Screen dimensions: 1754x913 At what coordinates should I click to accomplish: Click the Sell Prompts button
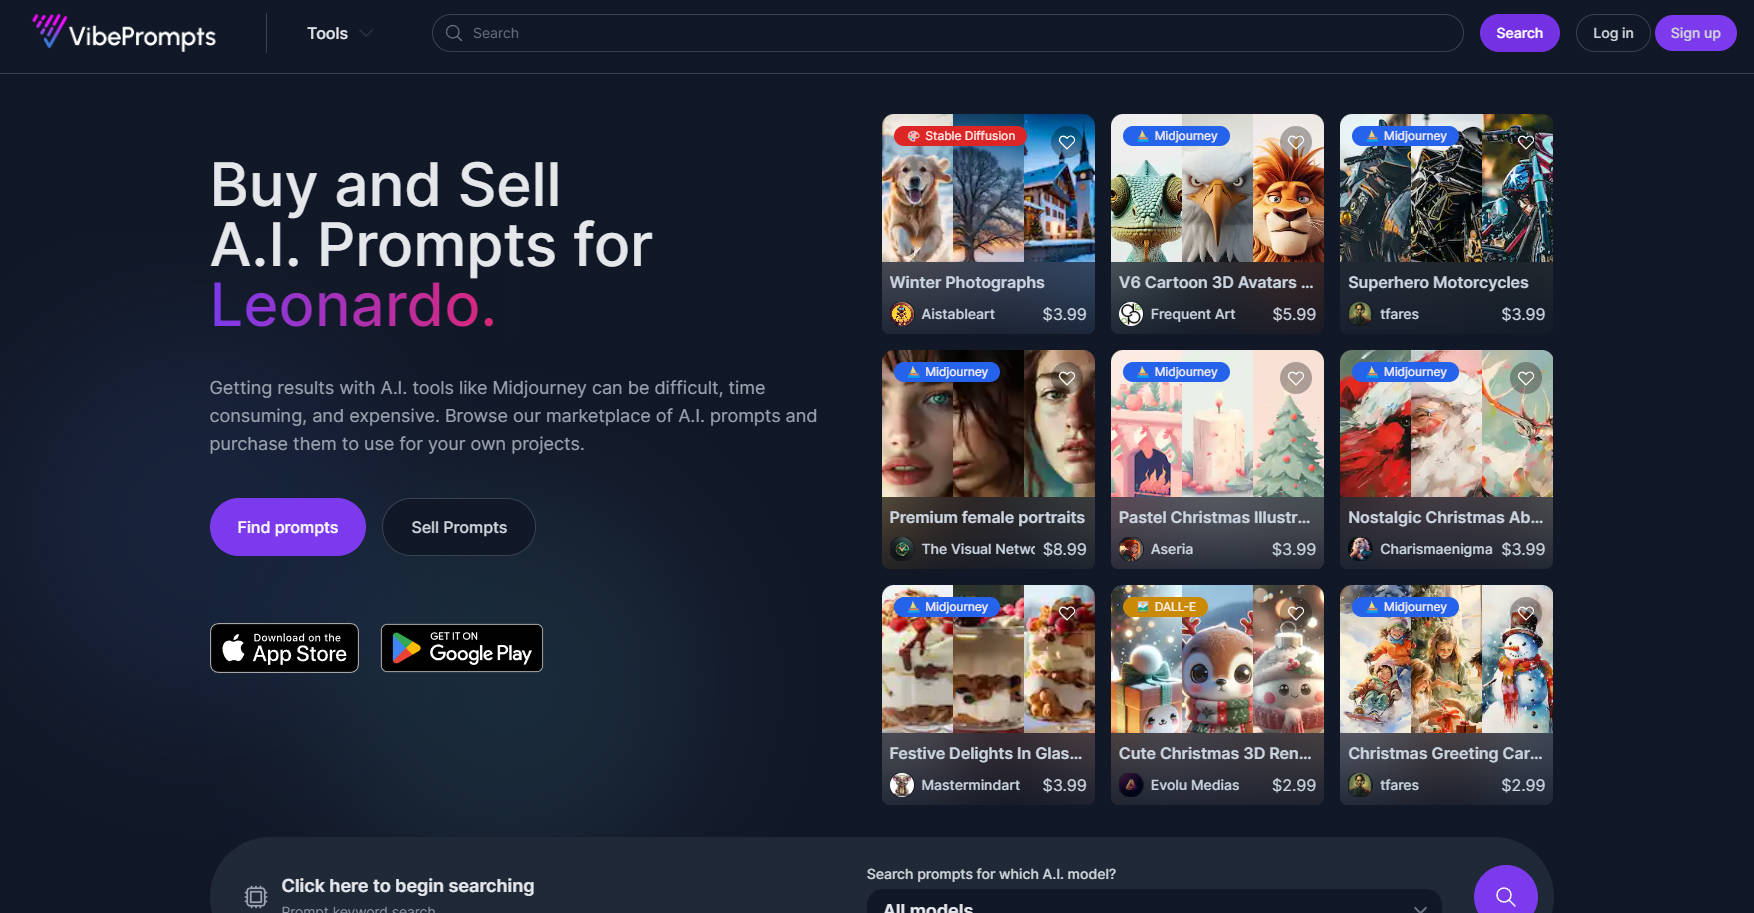click(x=459, y=527)
